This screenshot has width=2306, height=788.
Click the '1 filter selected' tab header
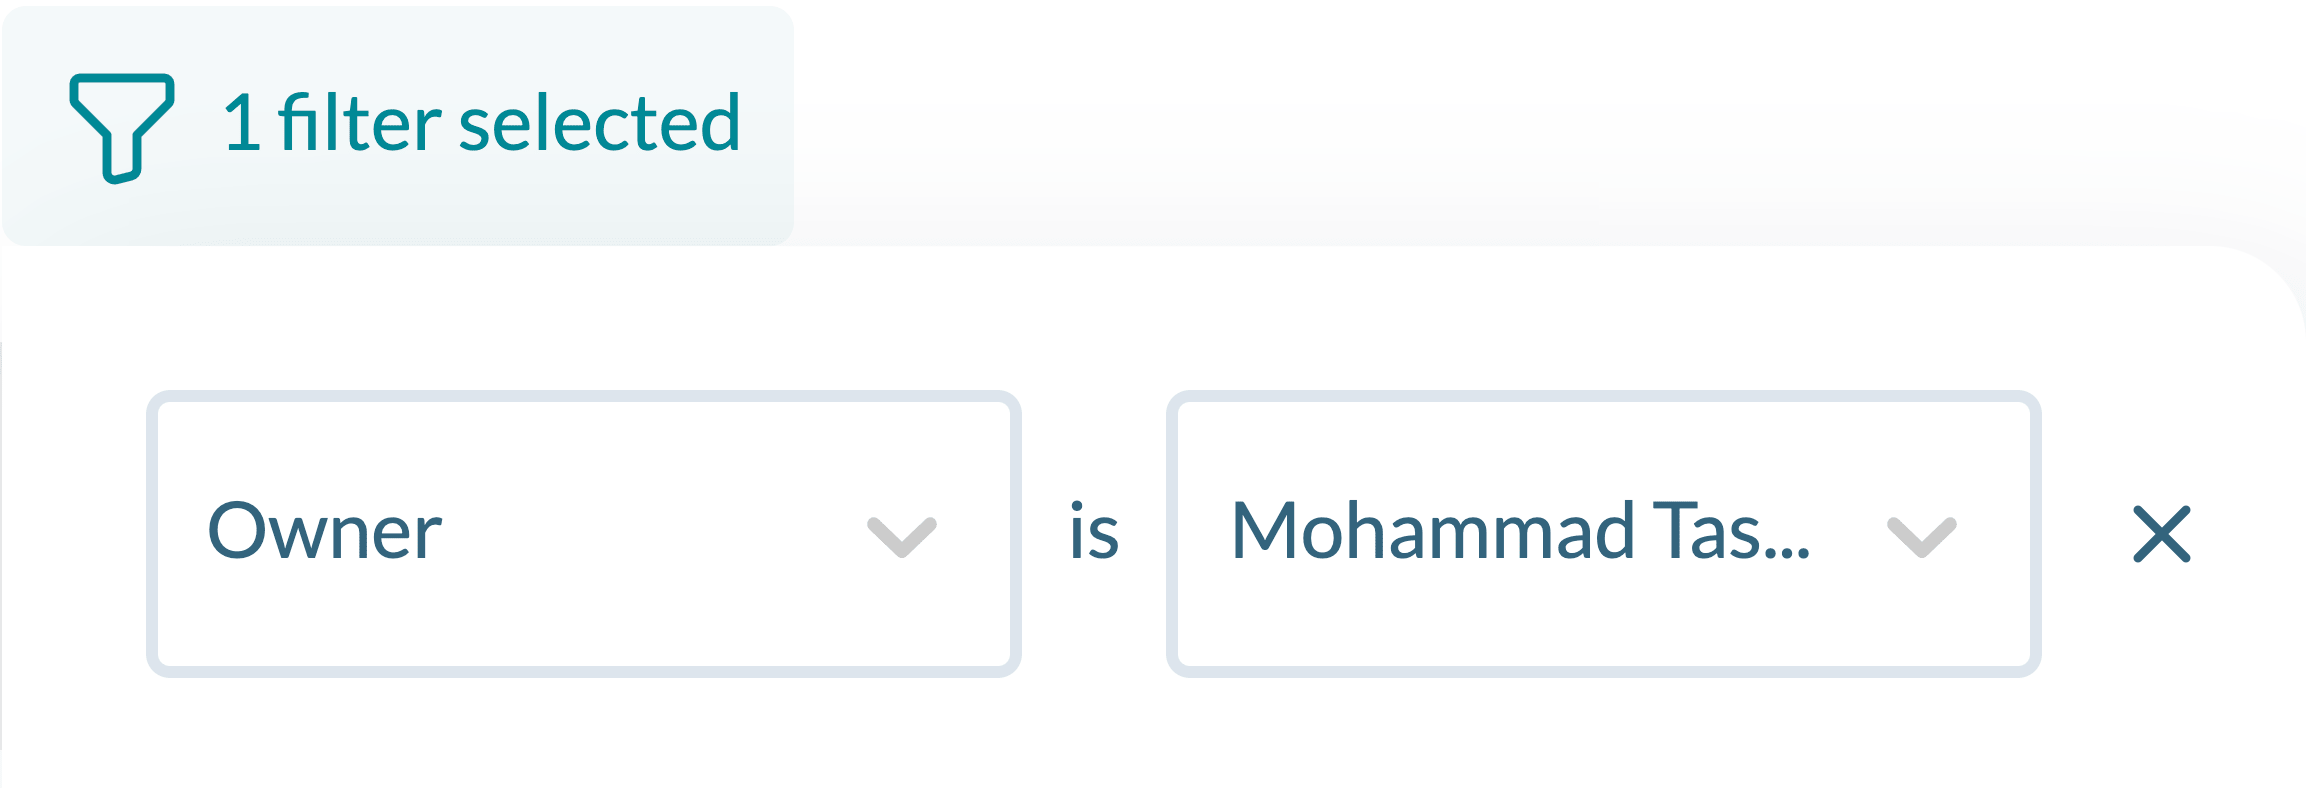[x=398, y=126]
